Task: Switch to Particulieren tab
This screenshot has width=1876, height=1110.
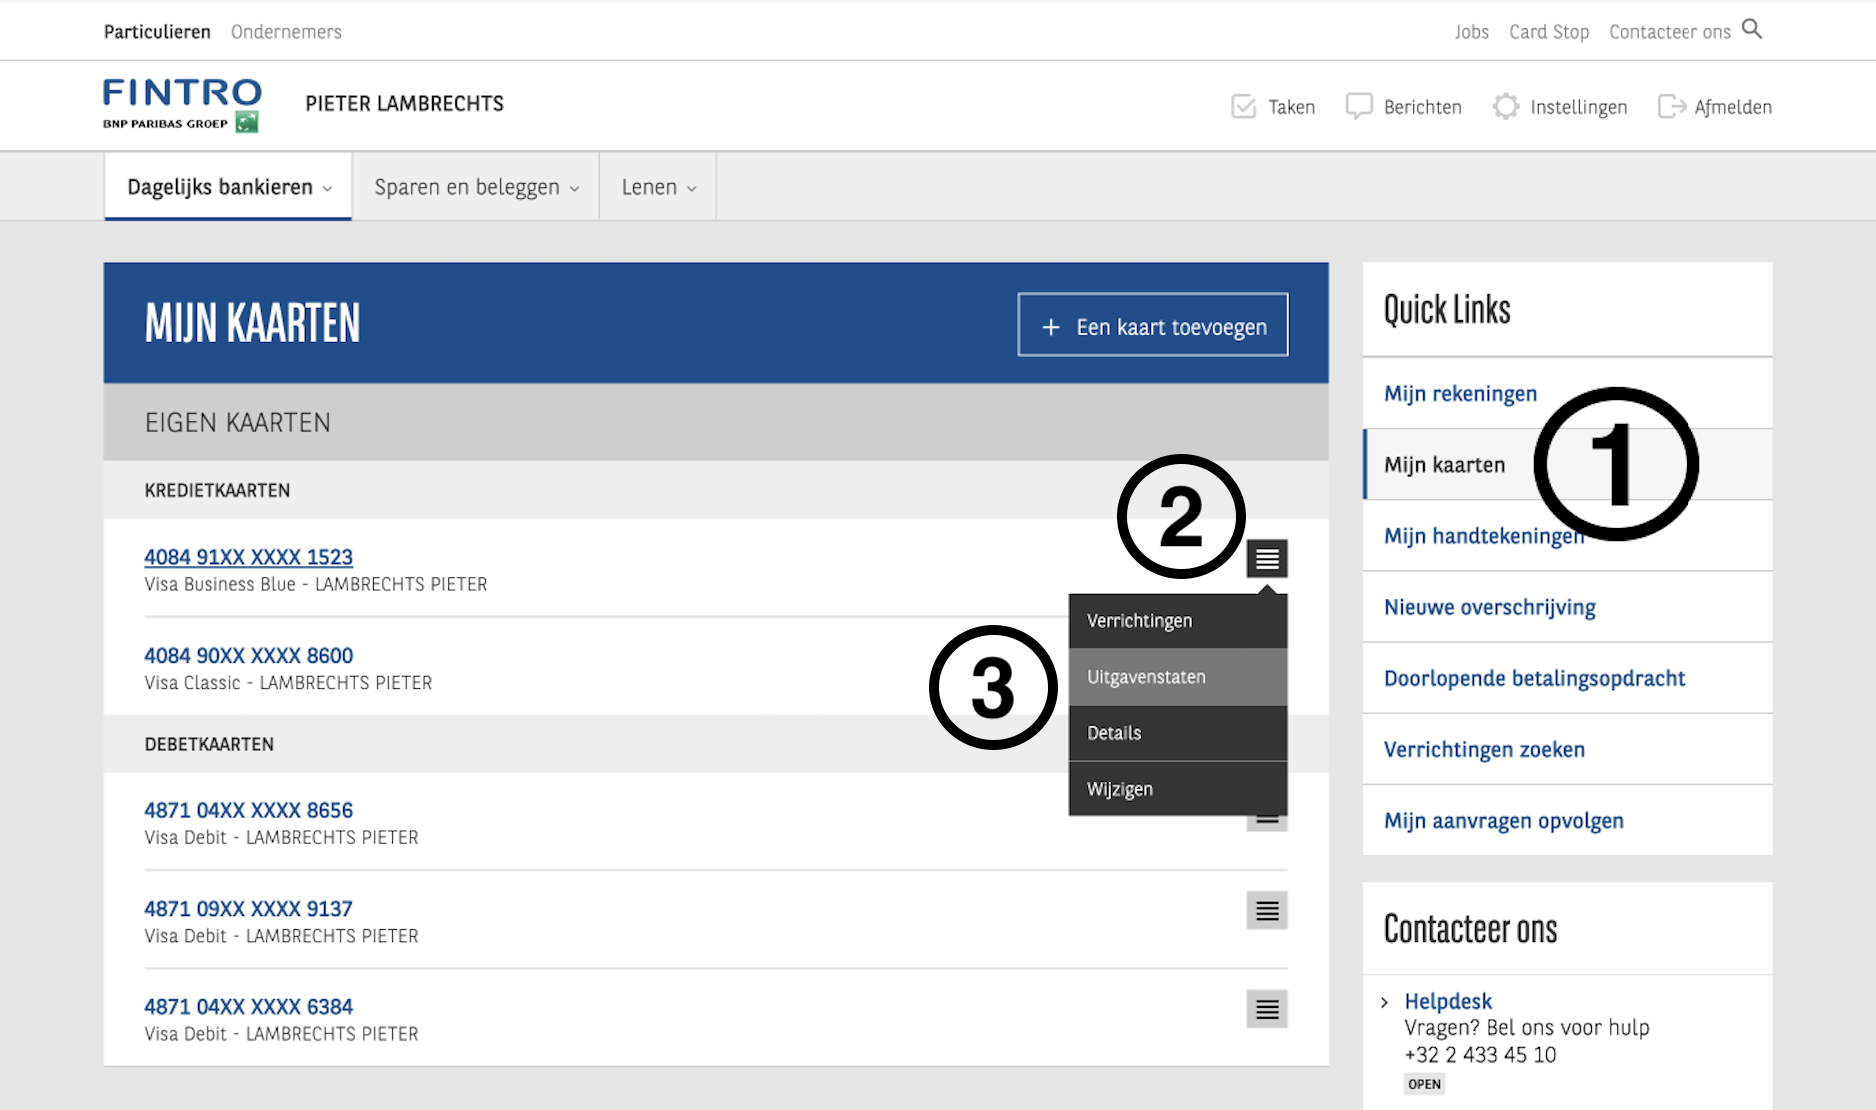Action: point(157,32)
